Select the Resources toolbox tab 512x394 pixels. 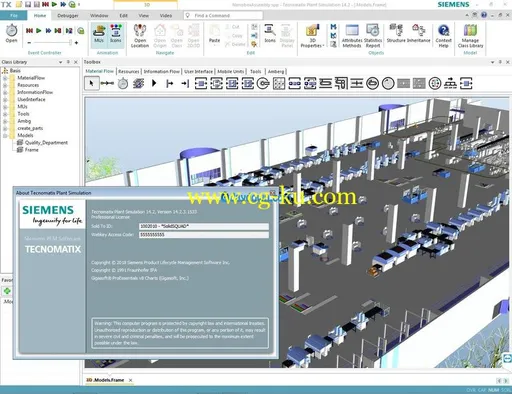coord(129,71)
